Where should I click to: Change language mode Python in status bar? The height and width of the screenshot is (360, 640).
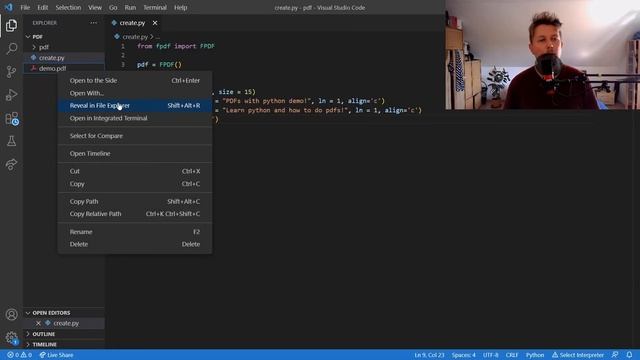click(x=535, y=355)
